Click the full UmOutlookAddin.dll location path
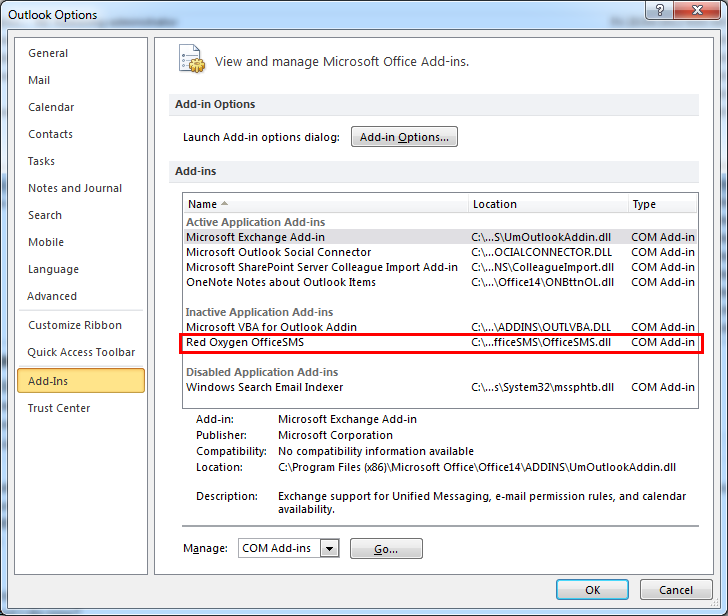 477,467
